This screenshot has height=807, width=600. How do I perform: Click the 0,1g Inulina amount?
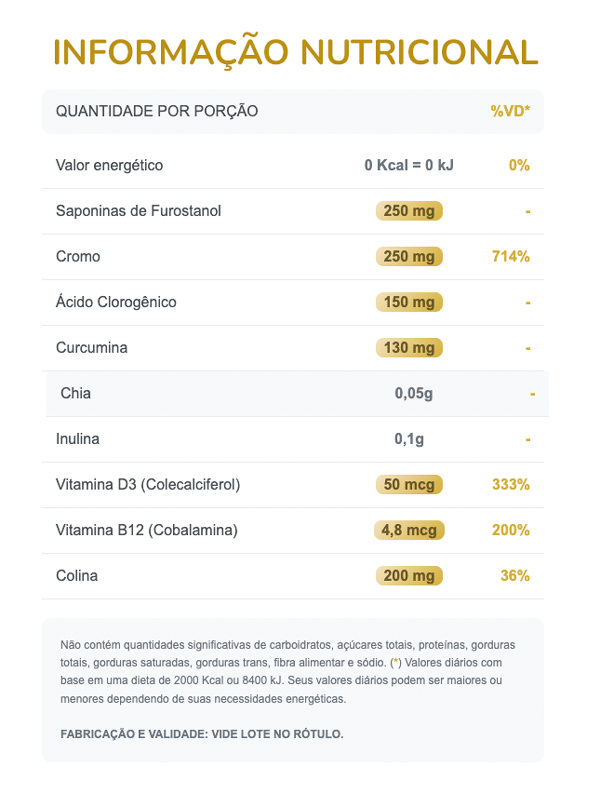[x=409, y=439]
